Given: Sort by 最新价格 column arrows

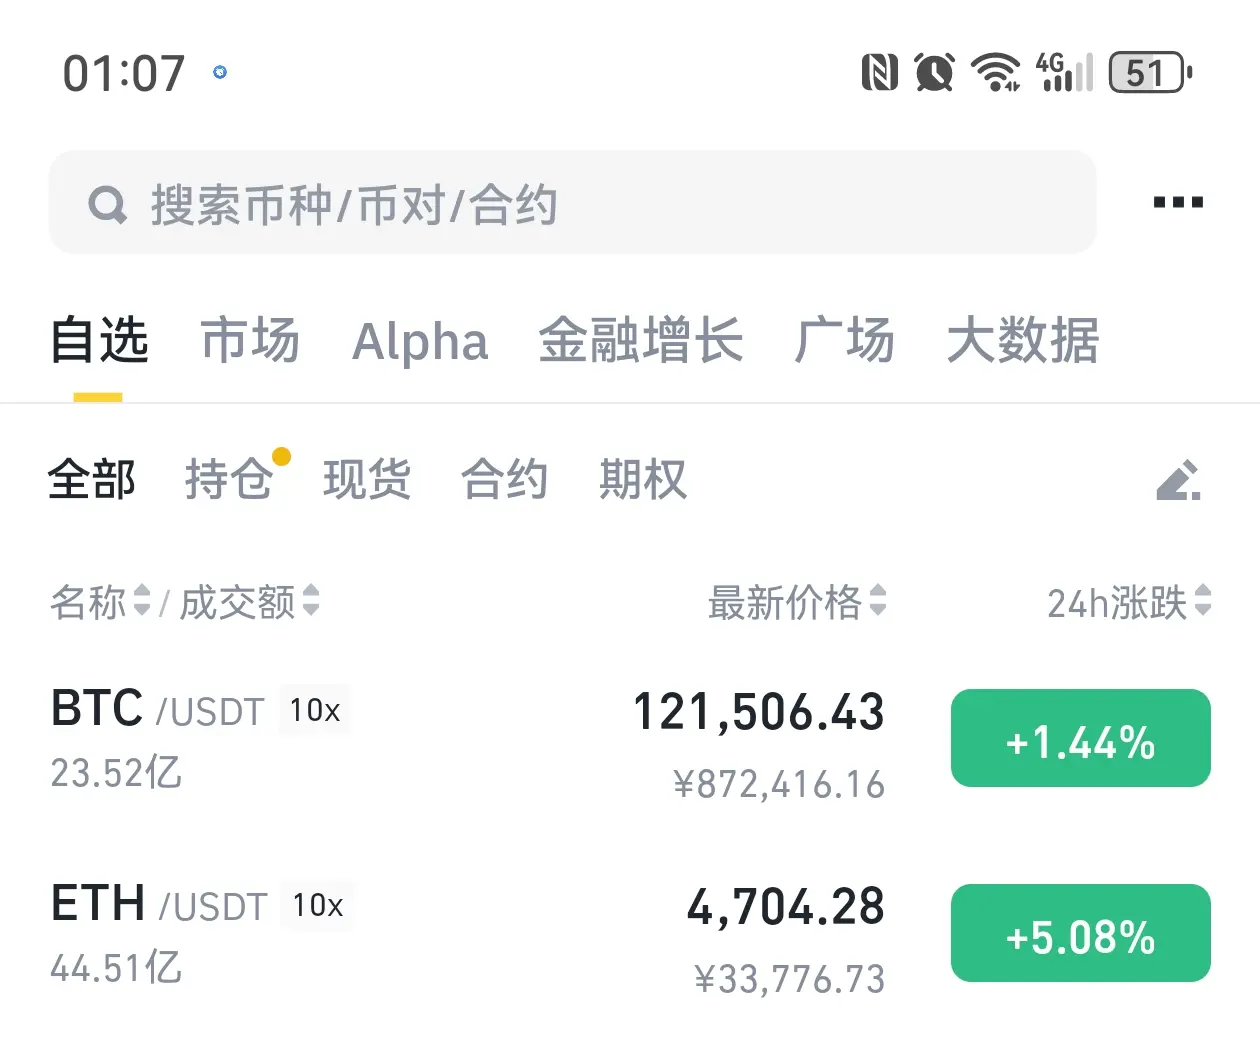Looking at the screenshot, I should tap(878, 601).
